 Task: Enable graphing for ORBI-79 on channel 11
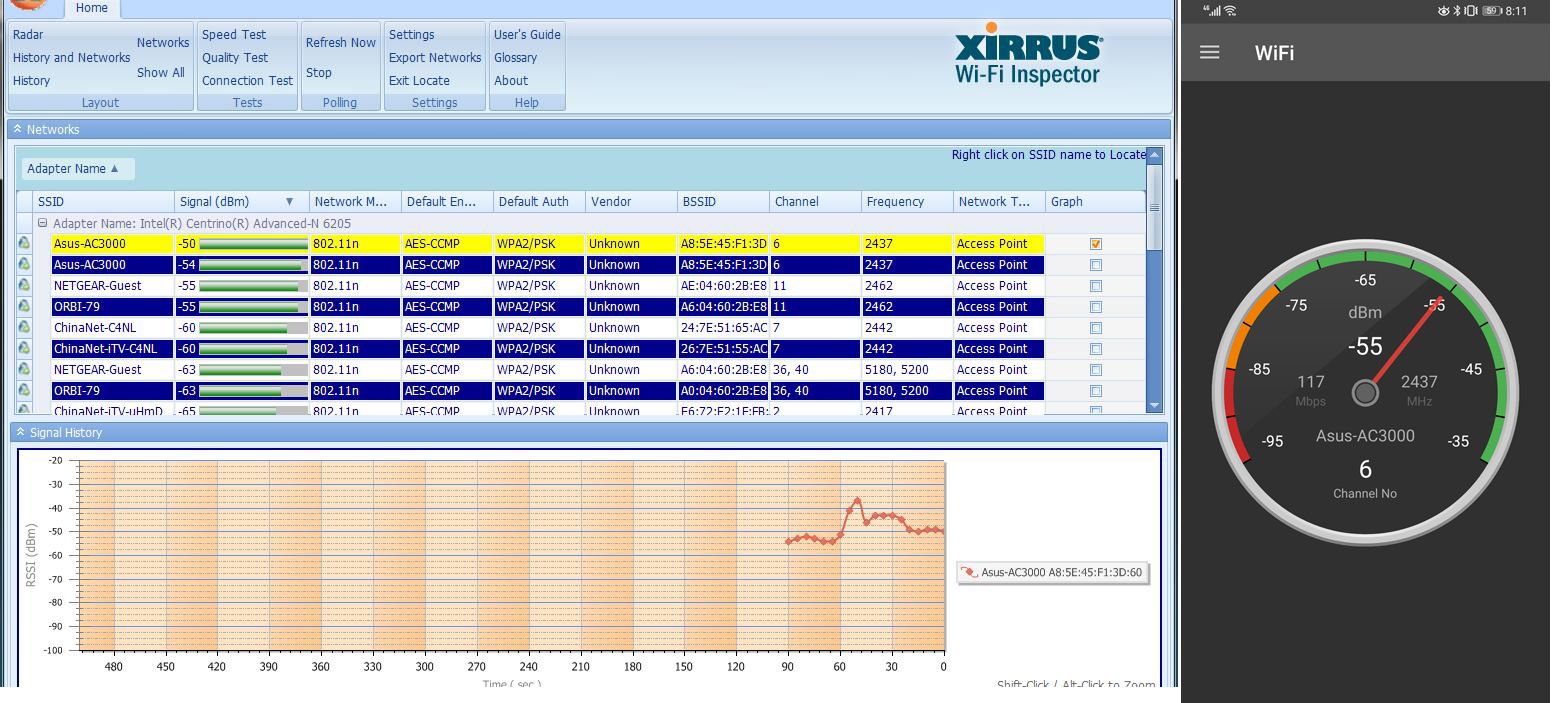(1096, 307)
